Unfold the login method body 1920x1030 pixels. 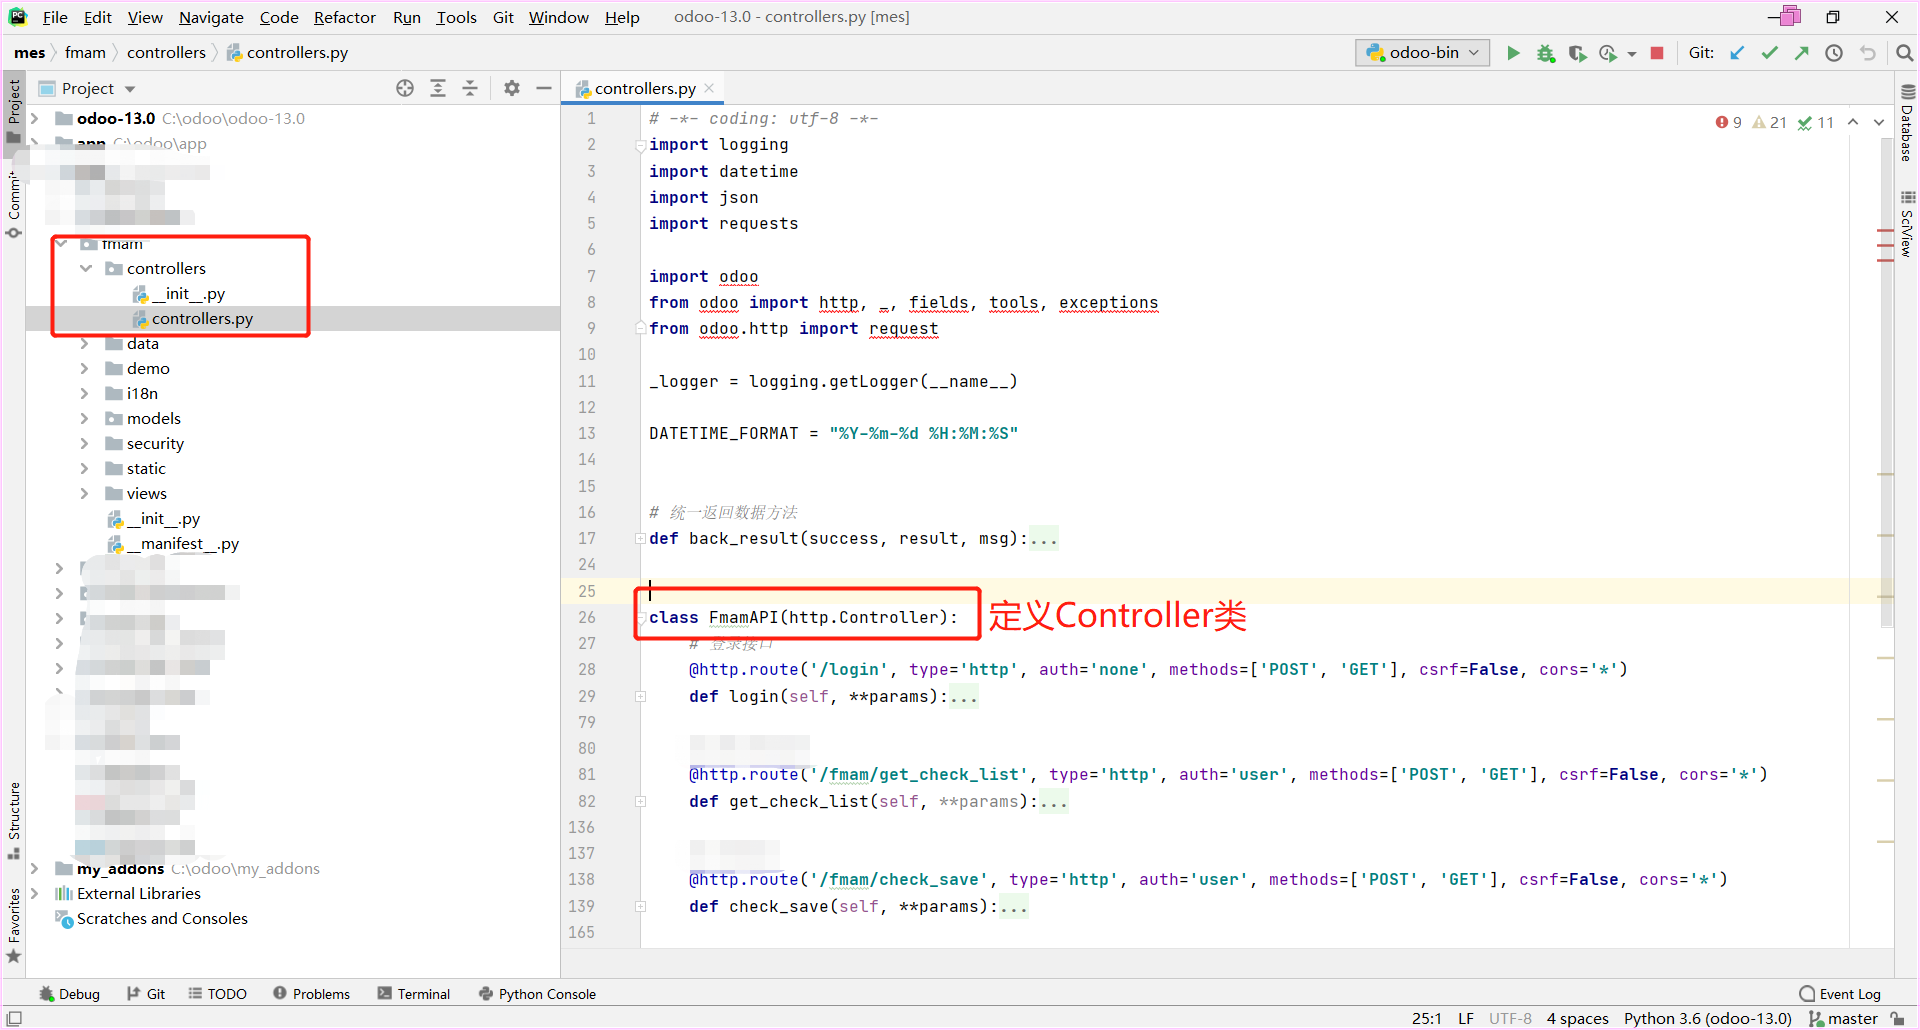(x=640, y=696)
